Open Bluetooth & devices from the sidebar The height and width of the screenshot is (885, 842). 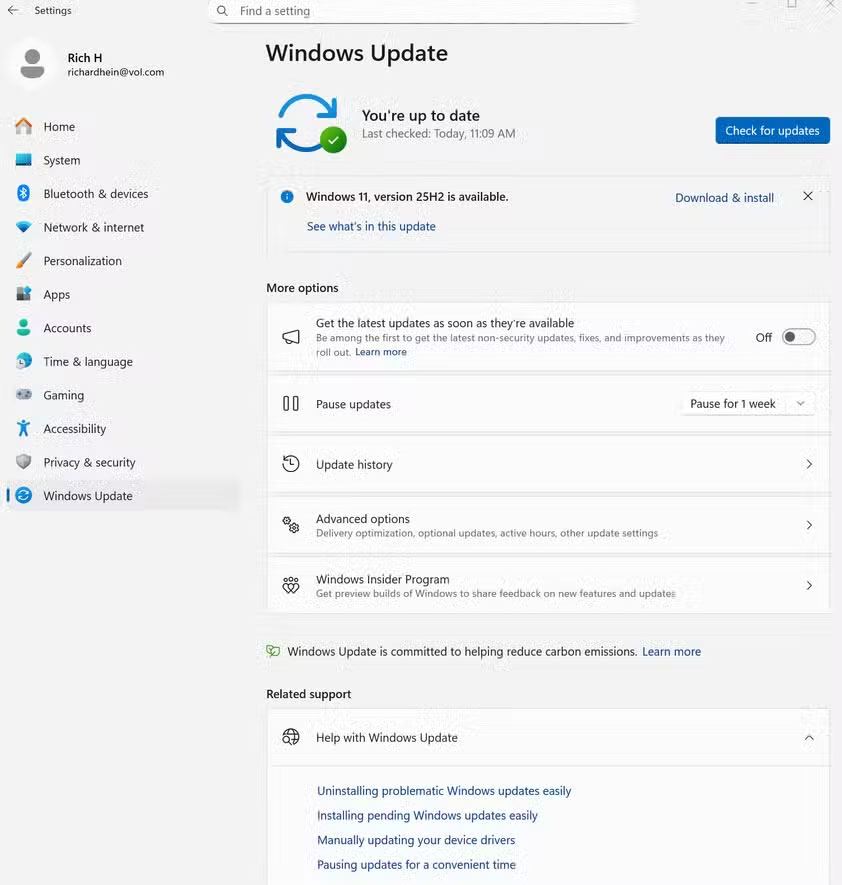(22, 193)
